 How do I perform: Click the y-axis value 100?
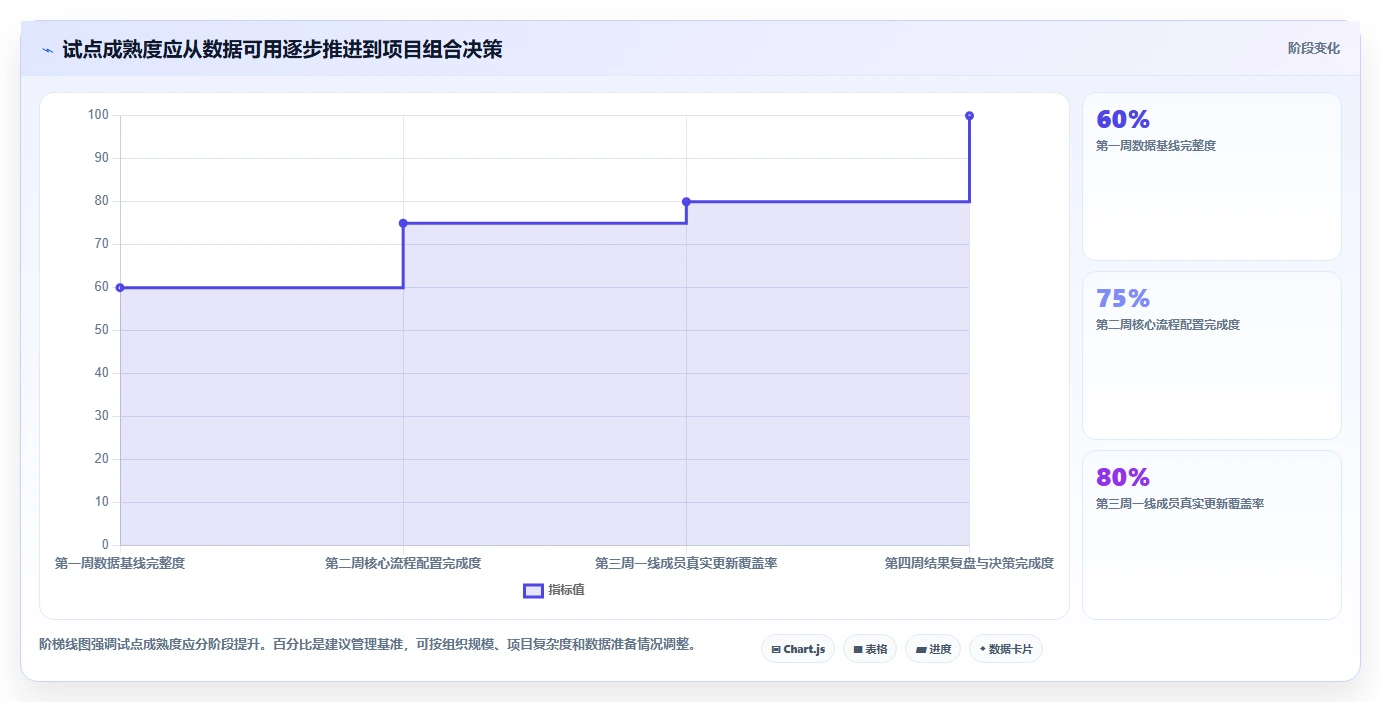point(98,115)
